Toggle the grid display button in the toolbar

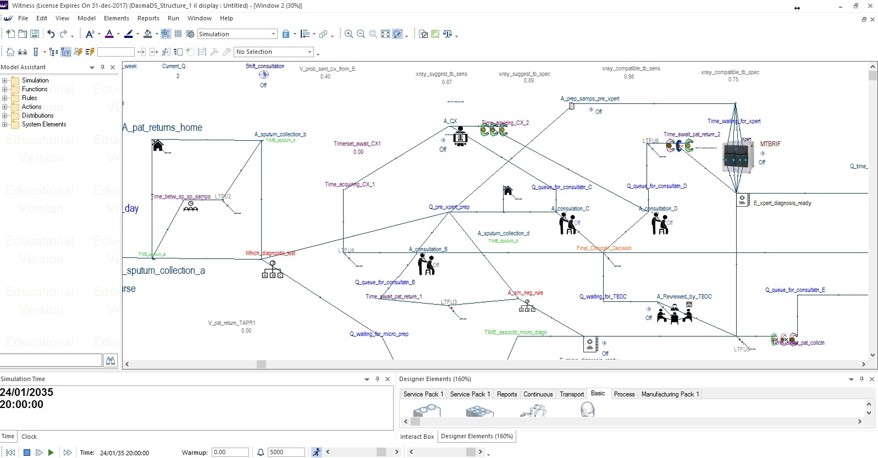tap(178, 34)
